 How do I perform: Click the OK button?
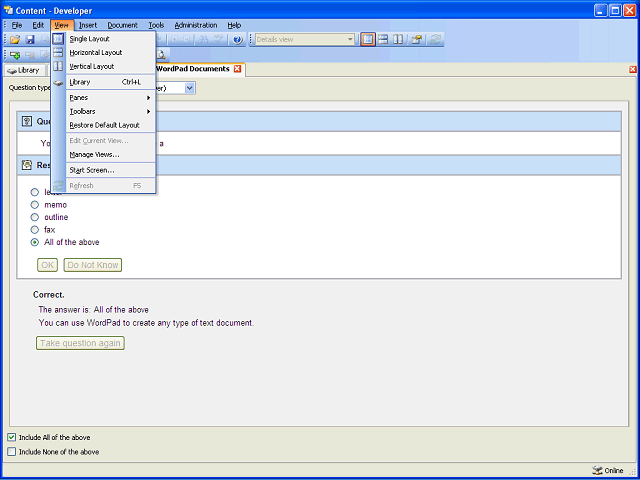(47, 265)
